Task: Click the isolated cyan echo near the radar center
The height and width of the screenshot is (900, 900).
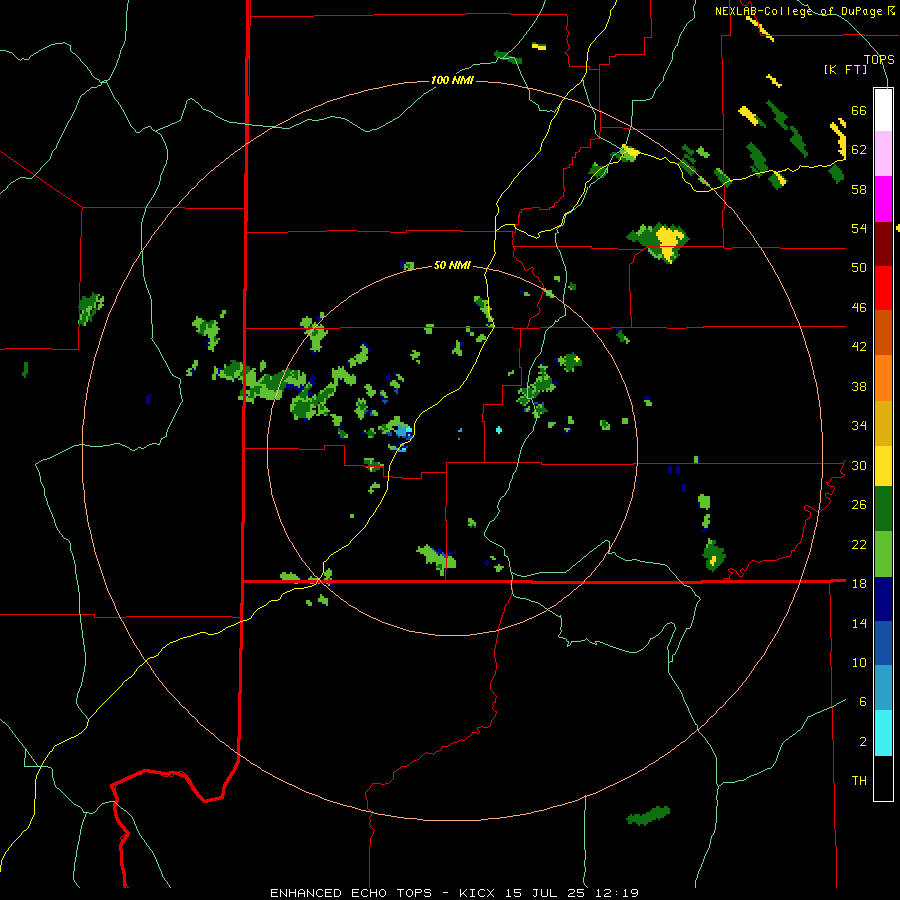Action: [499, 429]
